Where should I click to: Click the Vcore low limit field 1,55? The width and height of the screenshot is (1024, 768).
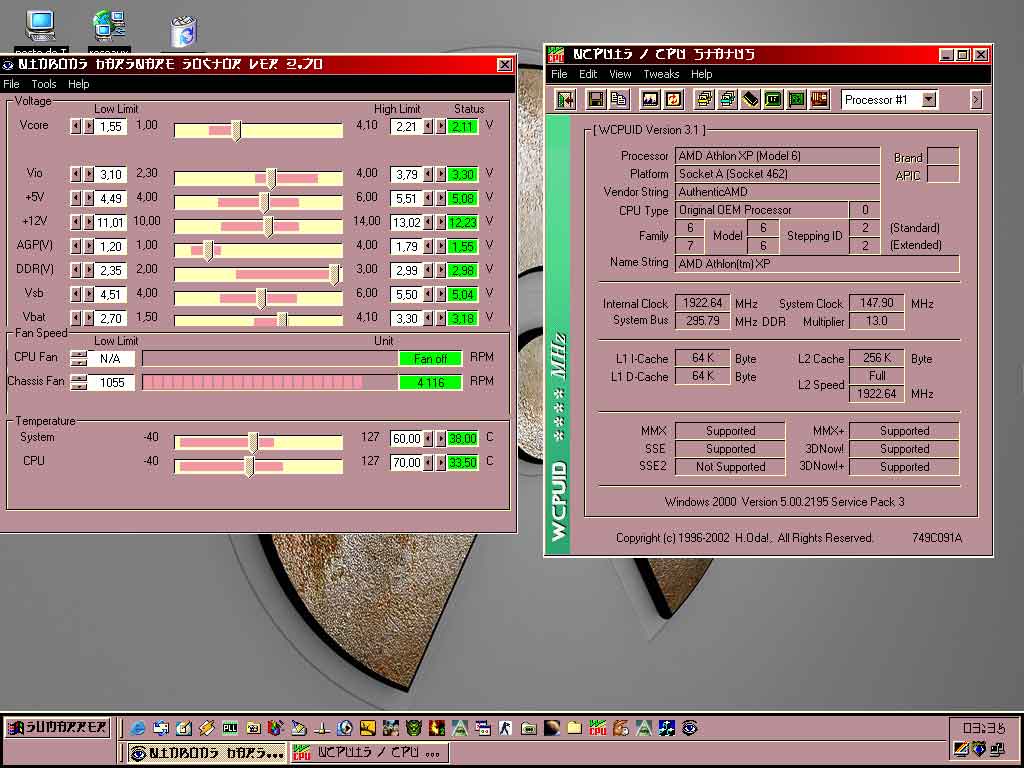(x=110, y=126)
